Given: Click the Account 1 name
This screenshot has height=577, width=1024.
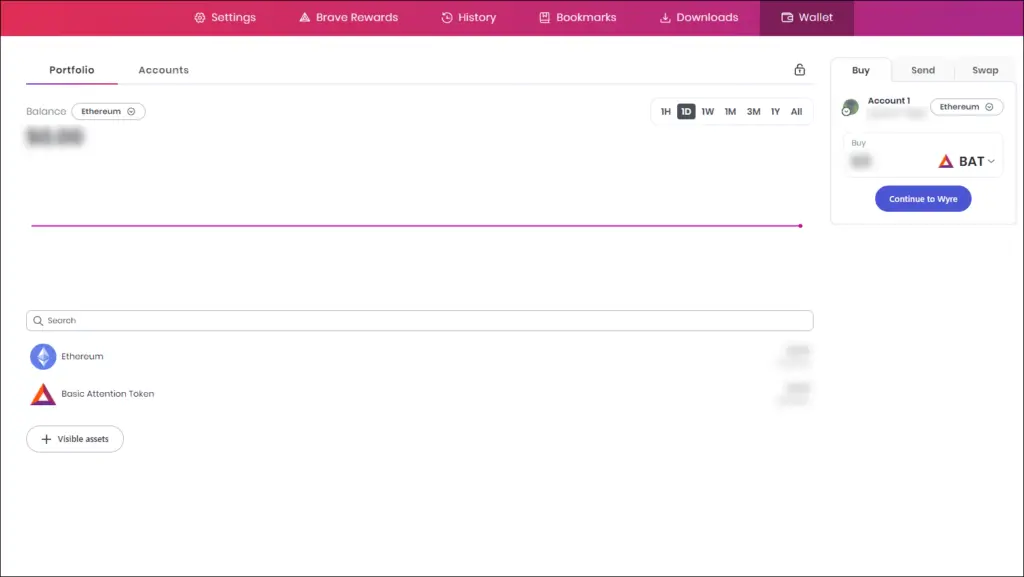Looking at the screenshot, I should pyautogui.click(x=889, y=101).
